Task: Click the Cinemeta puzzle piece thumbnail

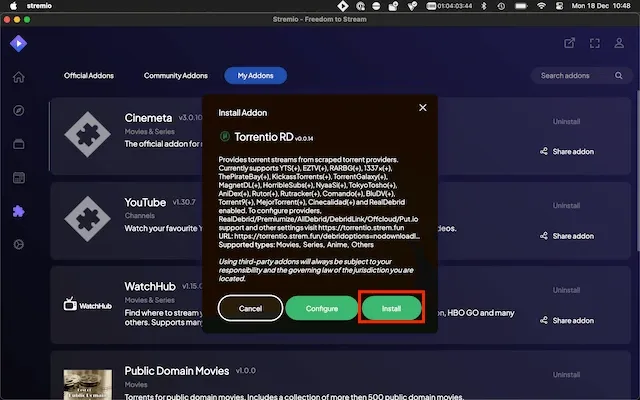Action: click(87, 134)
